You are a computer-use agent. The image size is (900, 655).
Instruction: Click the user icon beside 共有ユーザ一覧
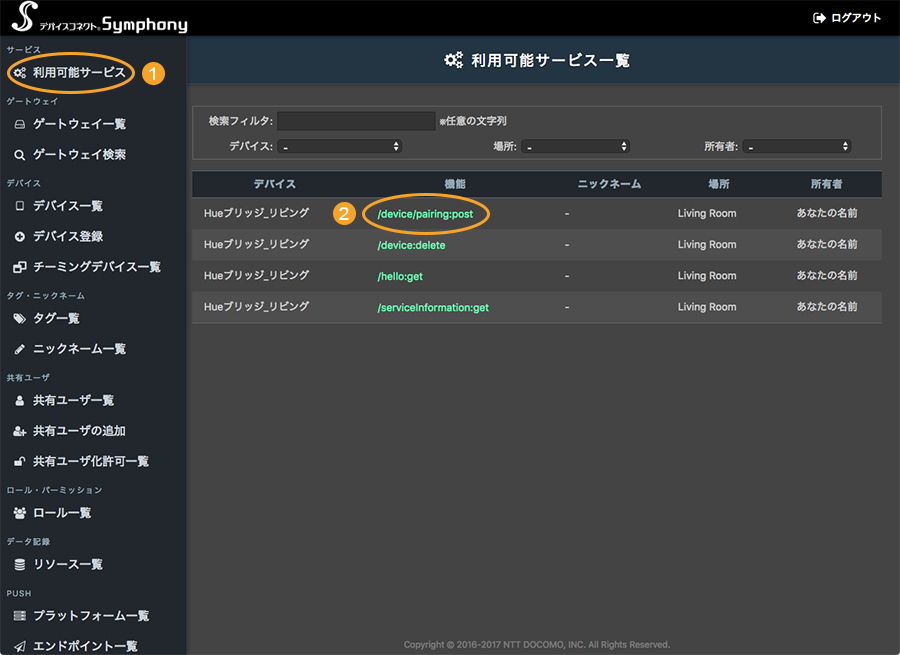[x=20, y=401]
